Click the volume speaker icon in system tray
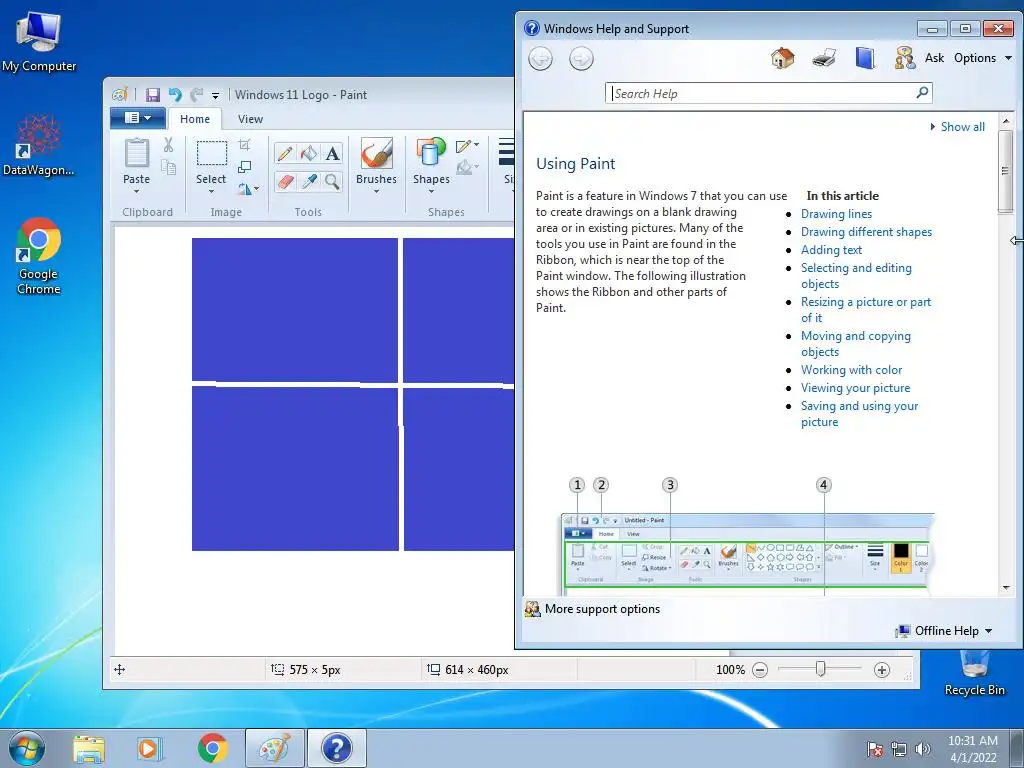Screen dimensions: 1024x768 [x=922, y=749]
